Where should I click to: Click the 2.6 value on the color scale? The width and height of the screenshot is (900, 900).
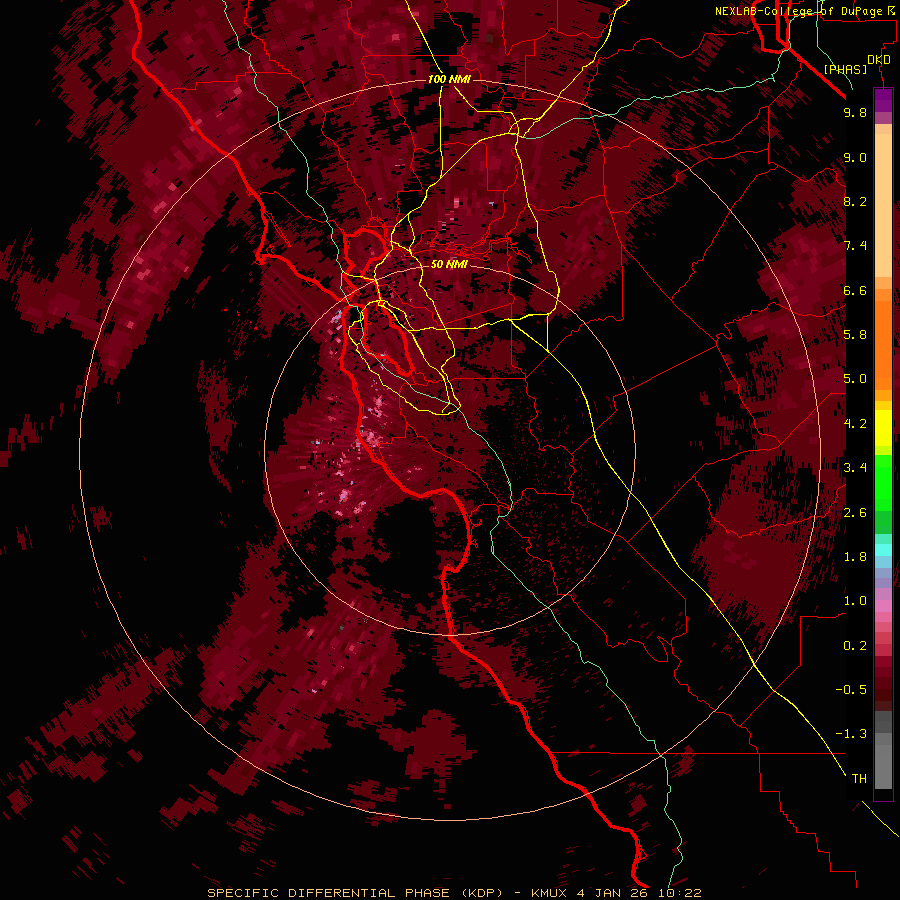coord(855,513)
